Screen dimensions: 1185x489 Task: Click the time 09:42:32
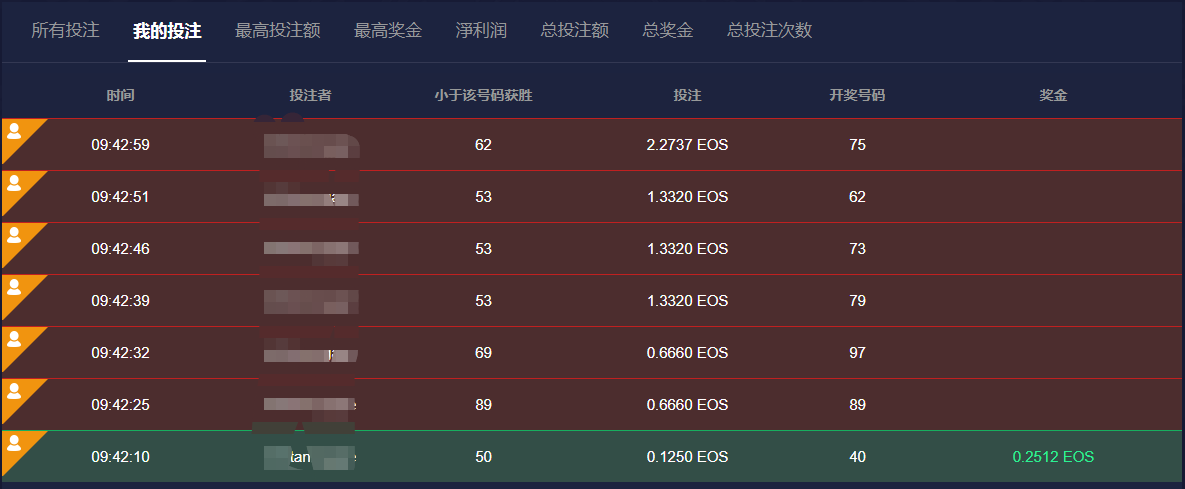point(120,353)
